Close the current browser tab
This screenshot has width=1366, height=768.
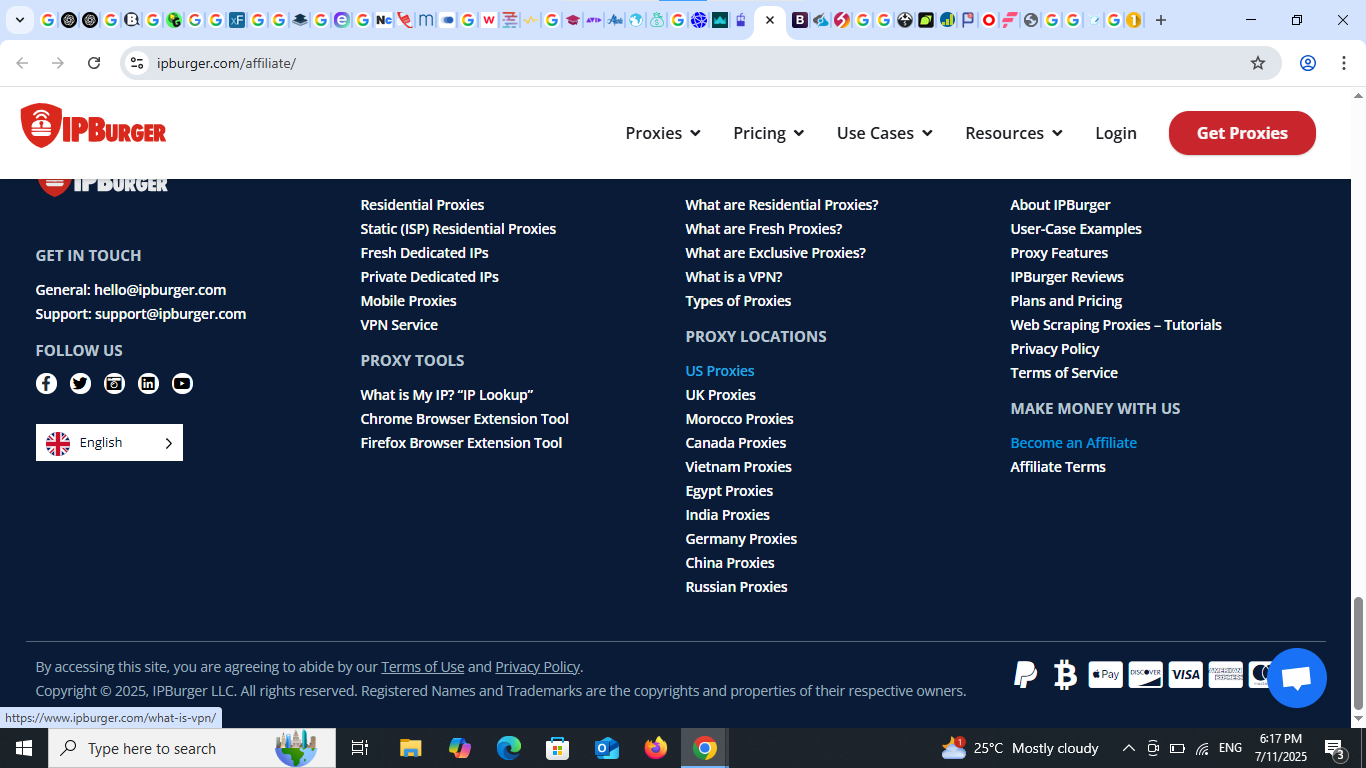click(x=770, y=20)
